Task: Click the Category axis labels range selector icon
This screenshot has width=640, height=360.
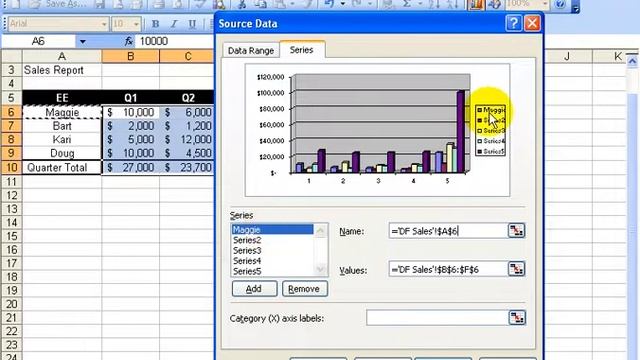Action: pos(517,318)
